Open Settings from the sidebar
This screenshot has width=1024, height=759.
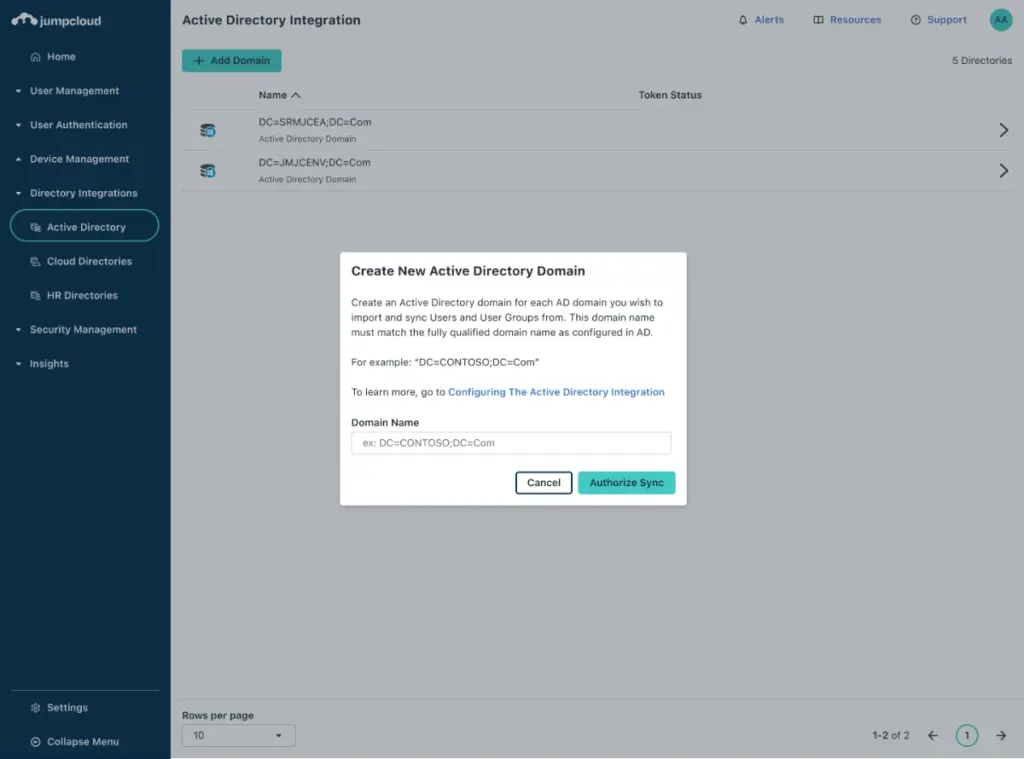point(67,707)
